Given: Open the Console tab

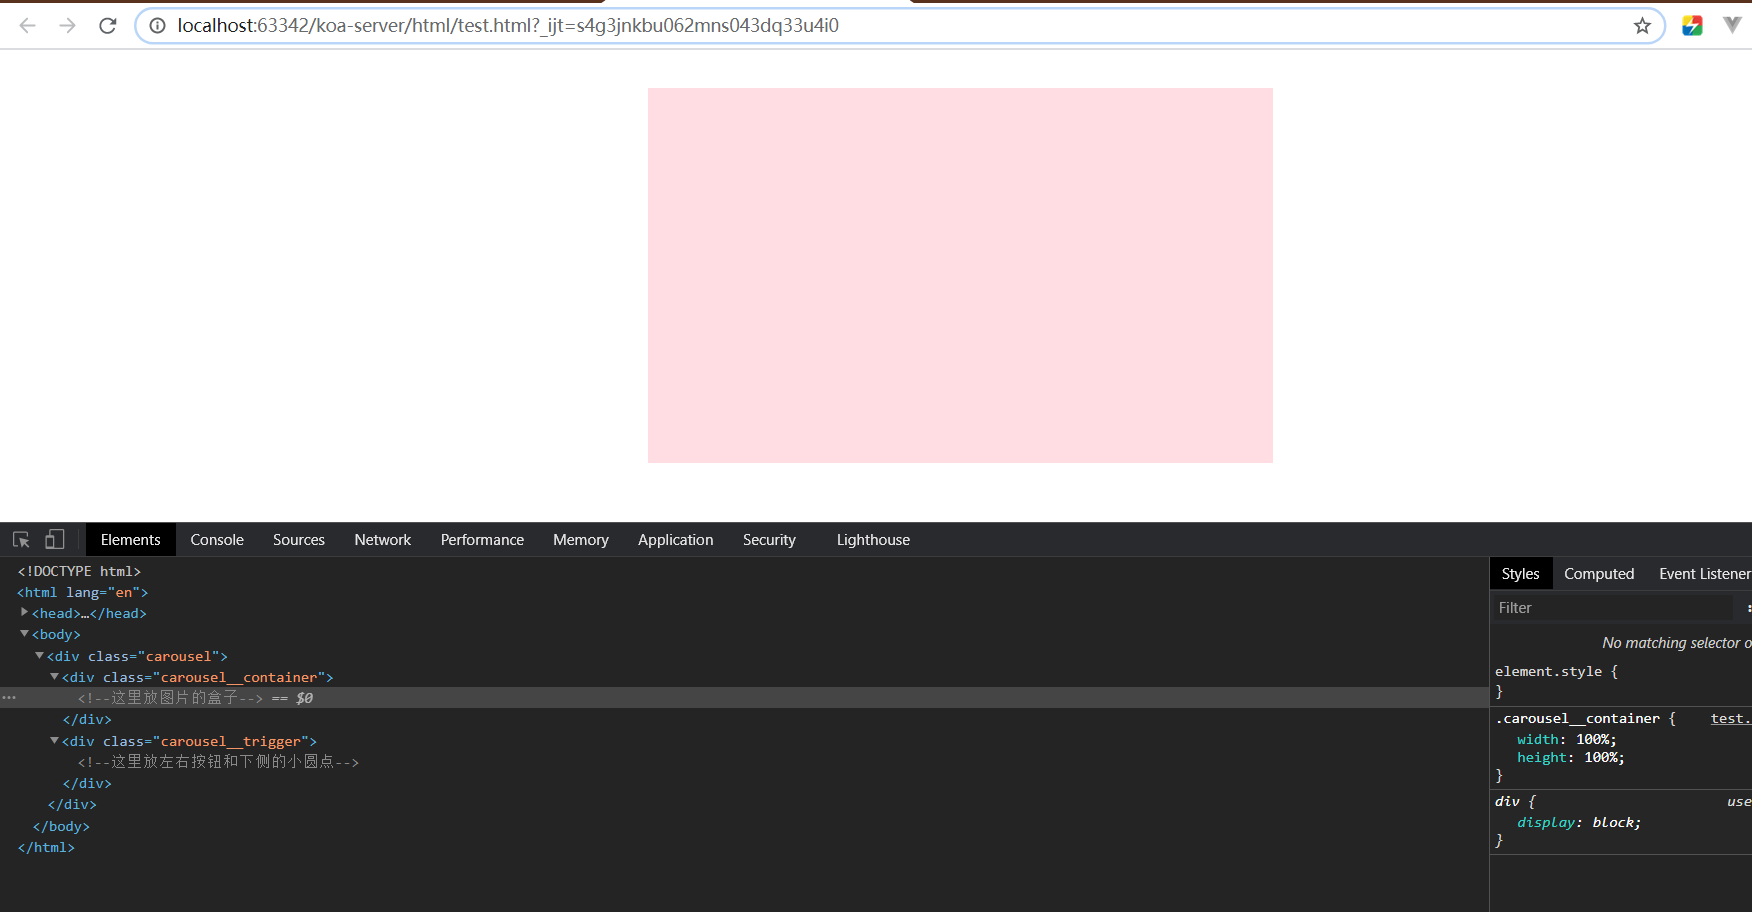Looking at the screenshot, I should (x=217, y=540).
